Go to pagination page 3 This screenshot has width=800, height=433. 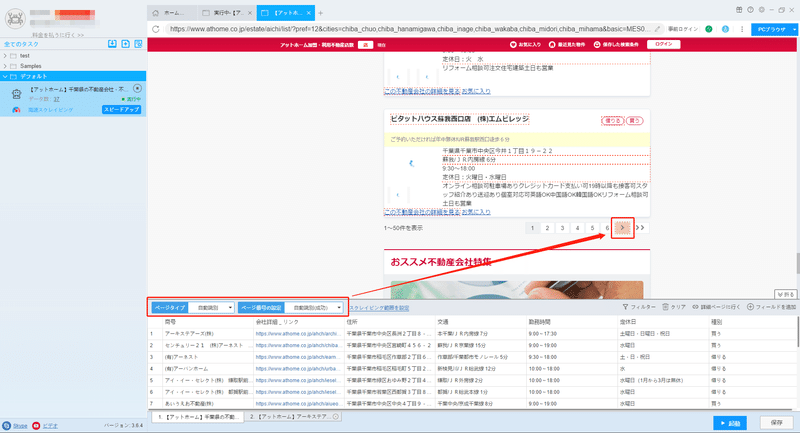click(562, 228)
